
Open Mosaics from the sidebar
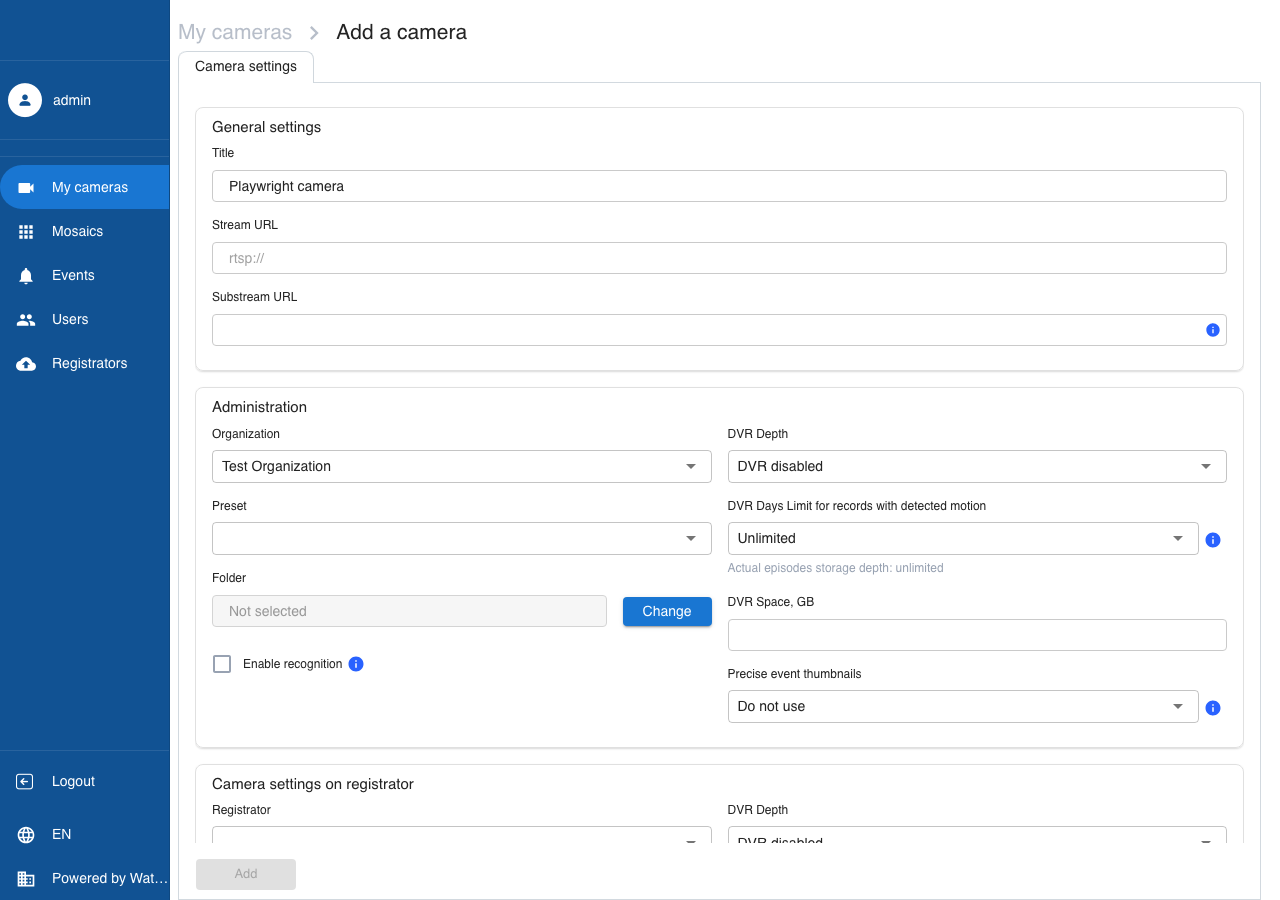pyautogui.click(x=85, y=231)
